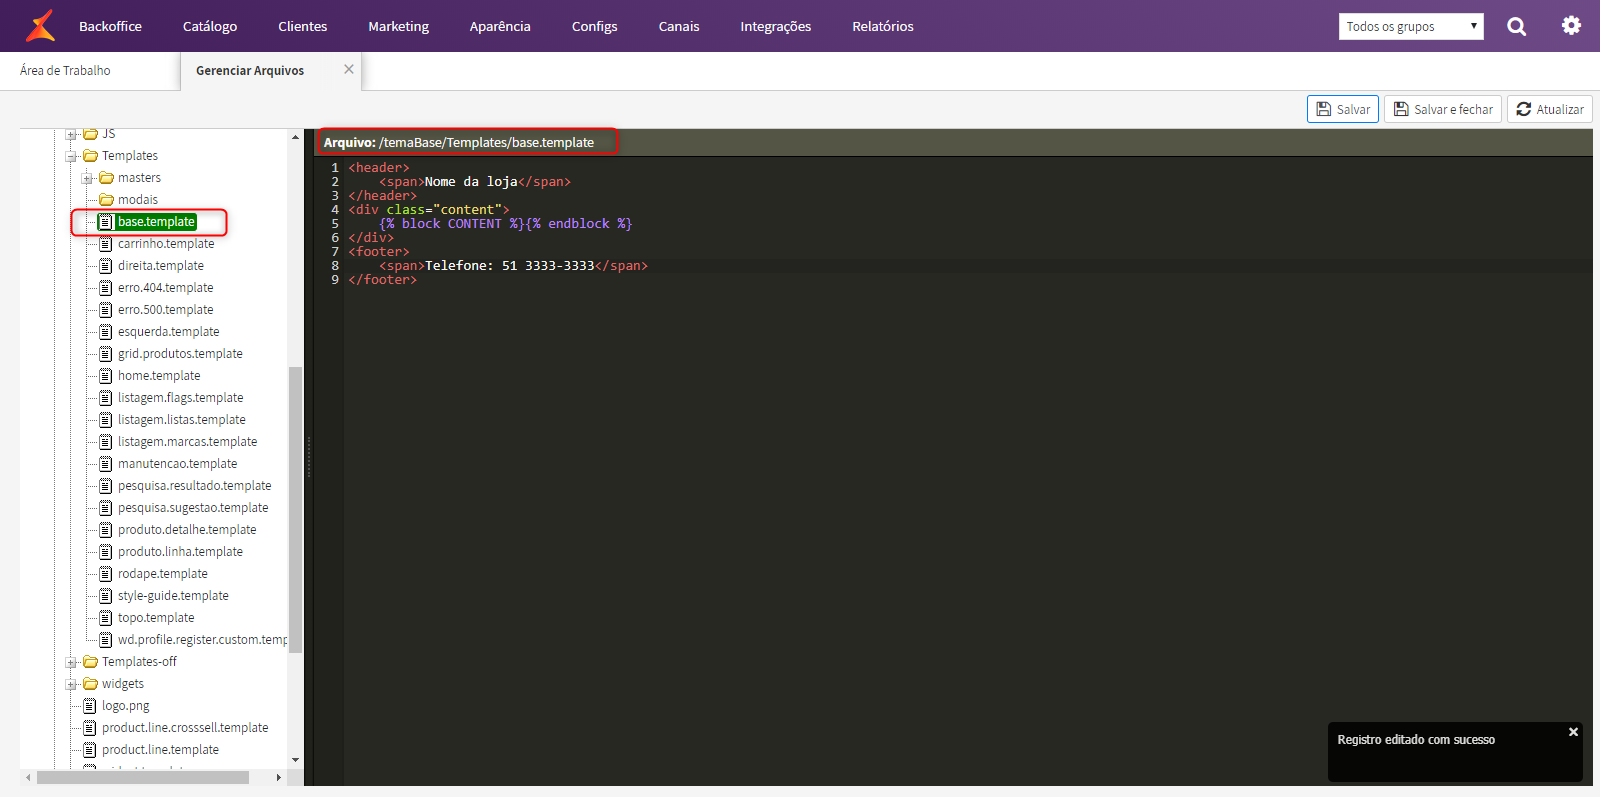This screenshot has height=797, width=1600.
Task: Click Salvar e fechar button
Action: click(1443, 109)
